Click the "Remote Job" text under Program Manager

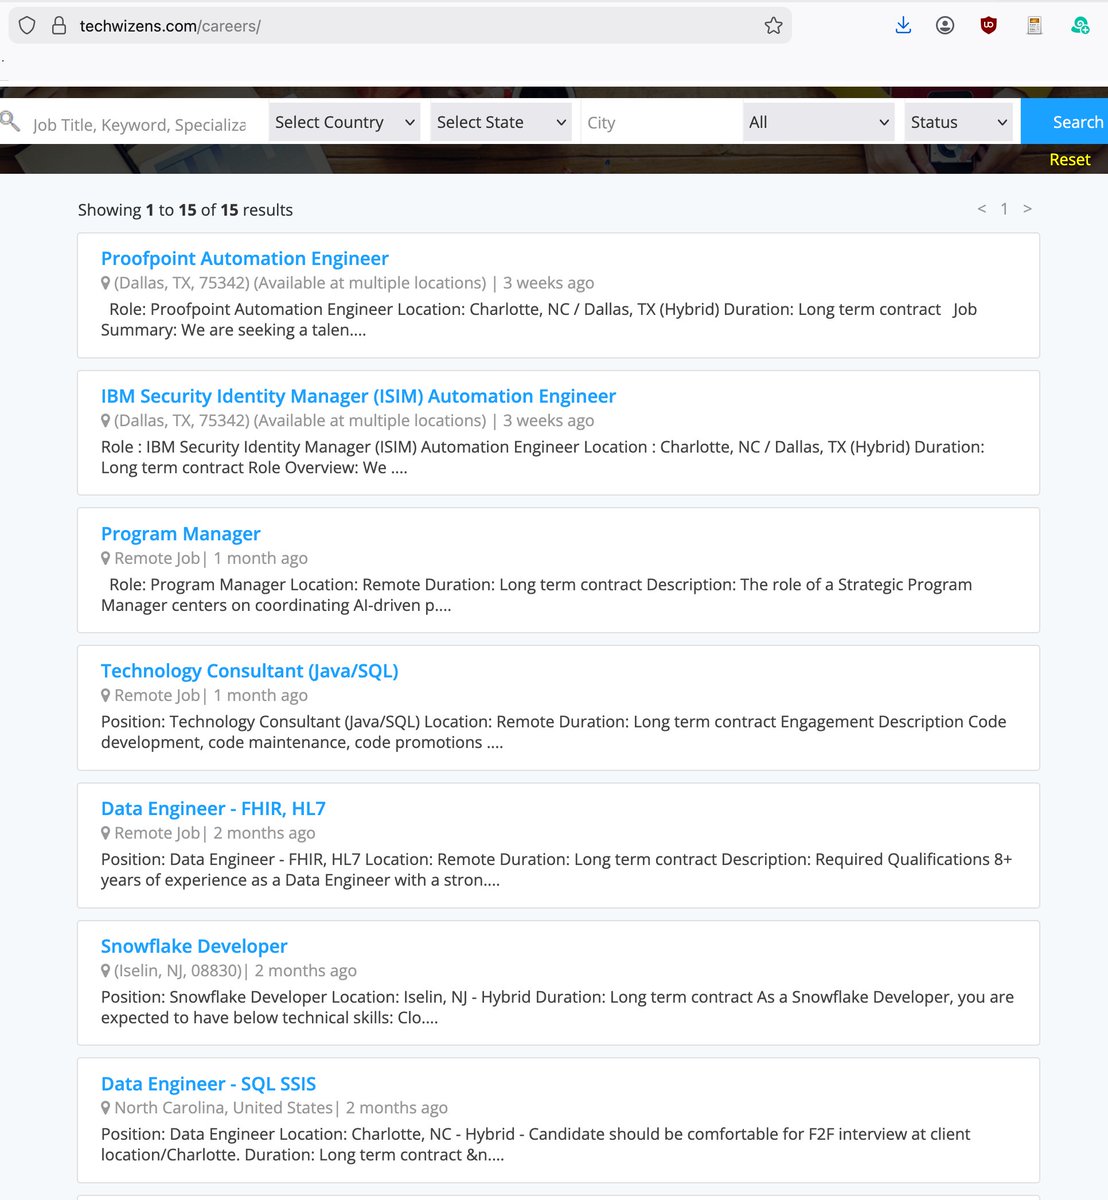(157, 558)
